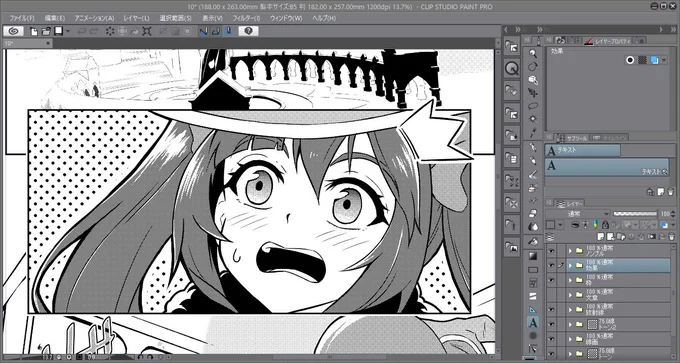This screenshot has width=680, height=363.
Task: Show the hidden 文章 layer folder
Action: [x=551, y=295]
